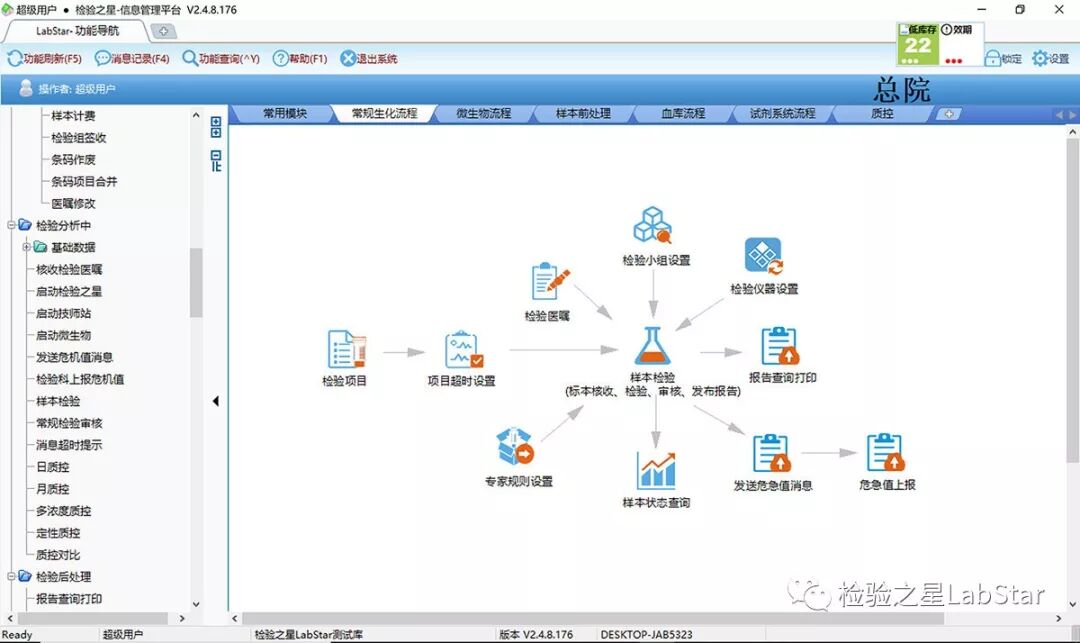Add a new flow tab after 质控

tap(948, 114)
